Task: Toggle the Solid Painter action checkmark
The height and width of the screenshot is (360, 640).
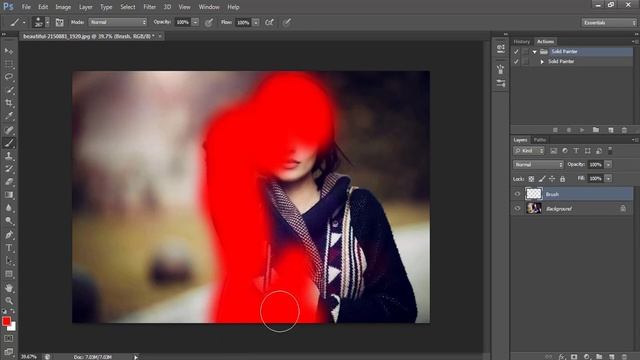Action: (516, 61)
